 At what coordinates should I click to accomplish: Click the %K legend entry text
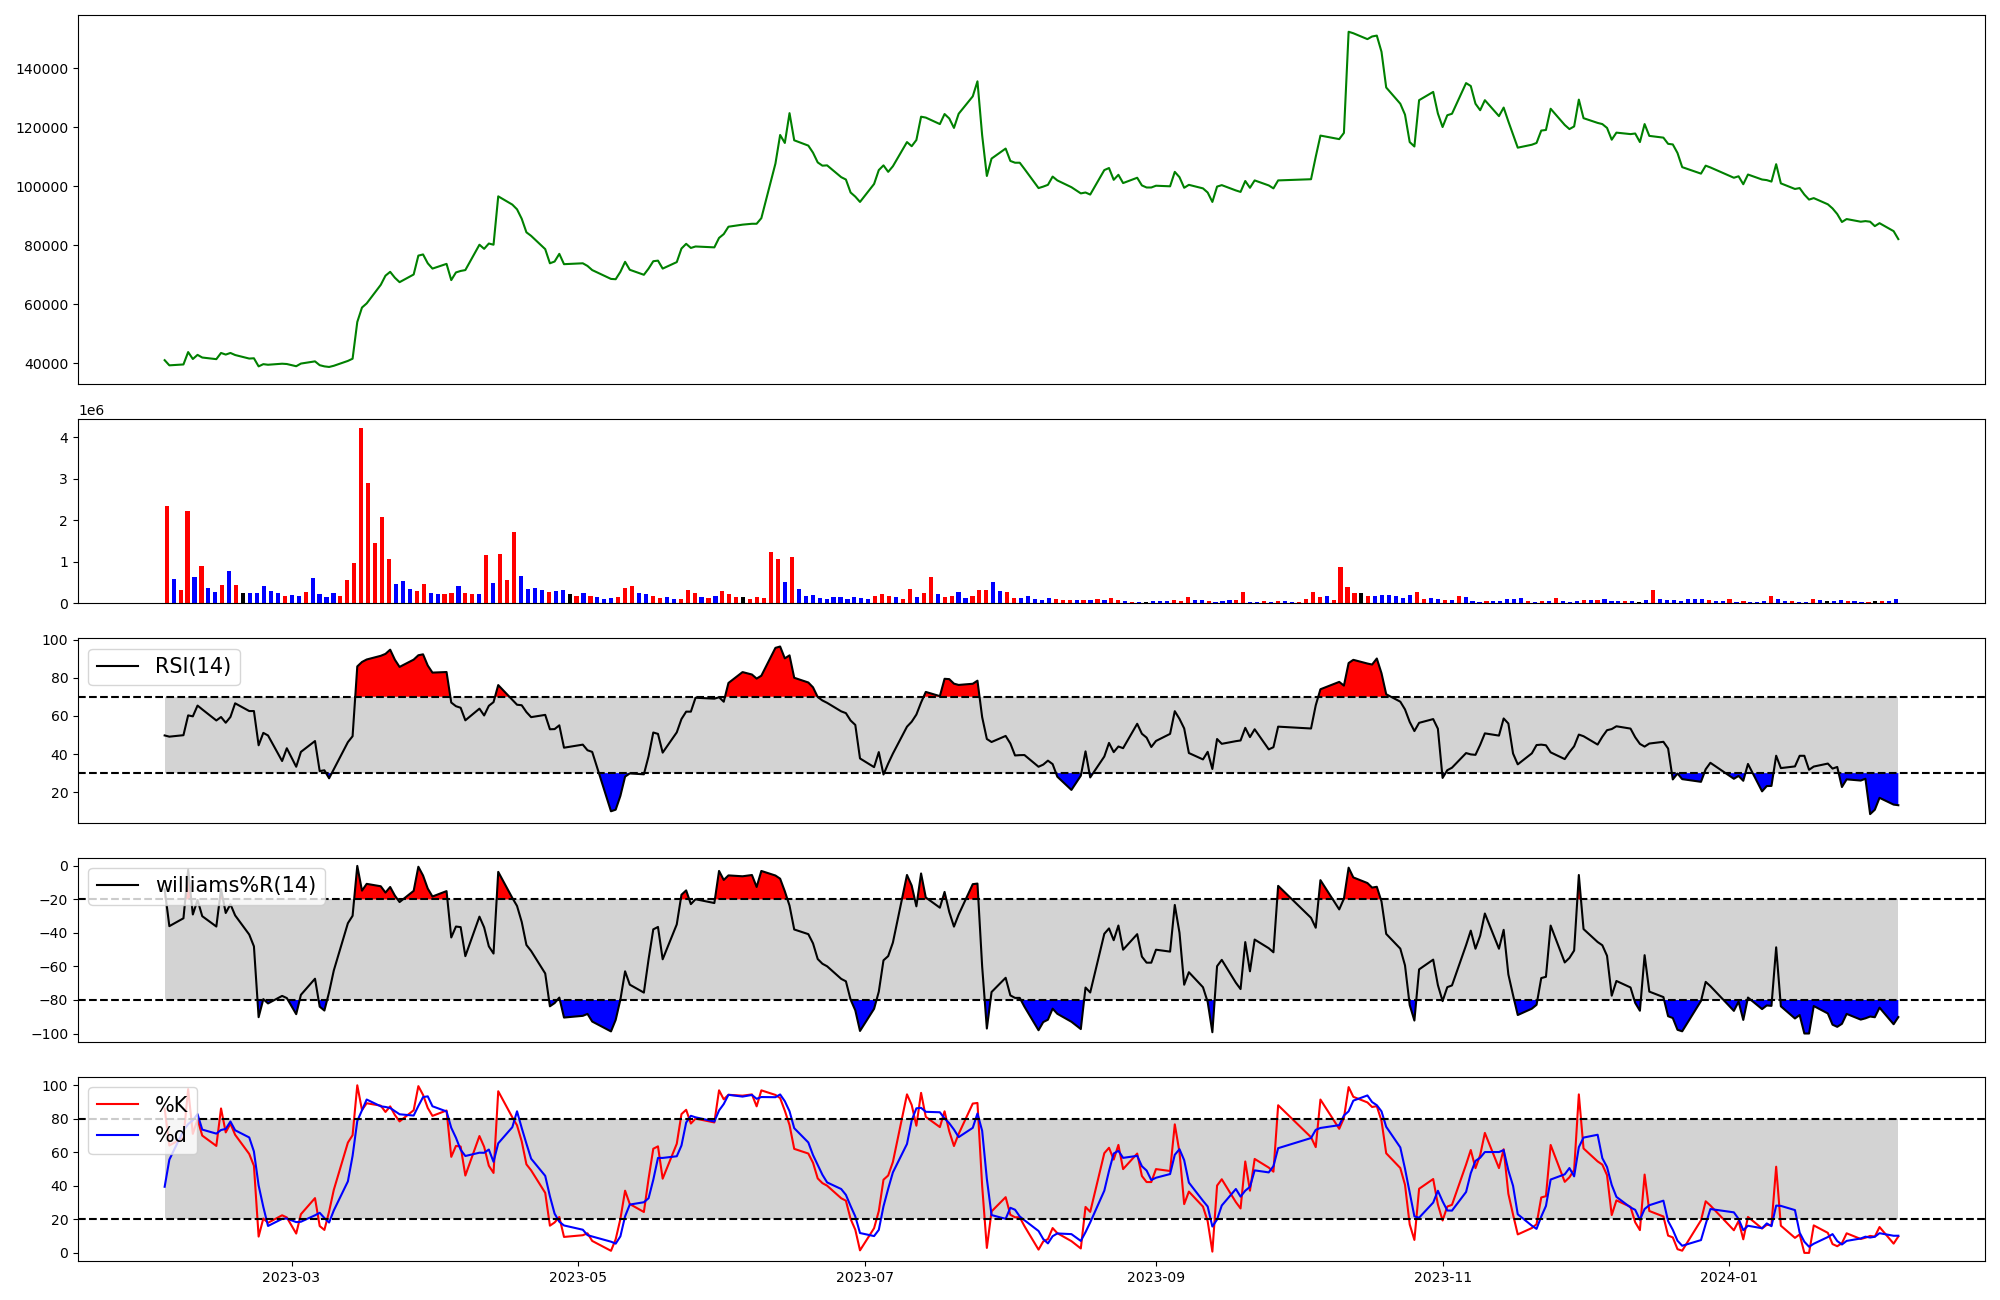pos(171,1105)
